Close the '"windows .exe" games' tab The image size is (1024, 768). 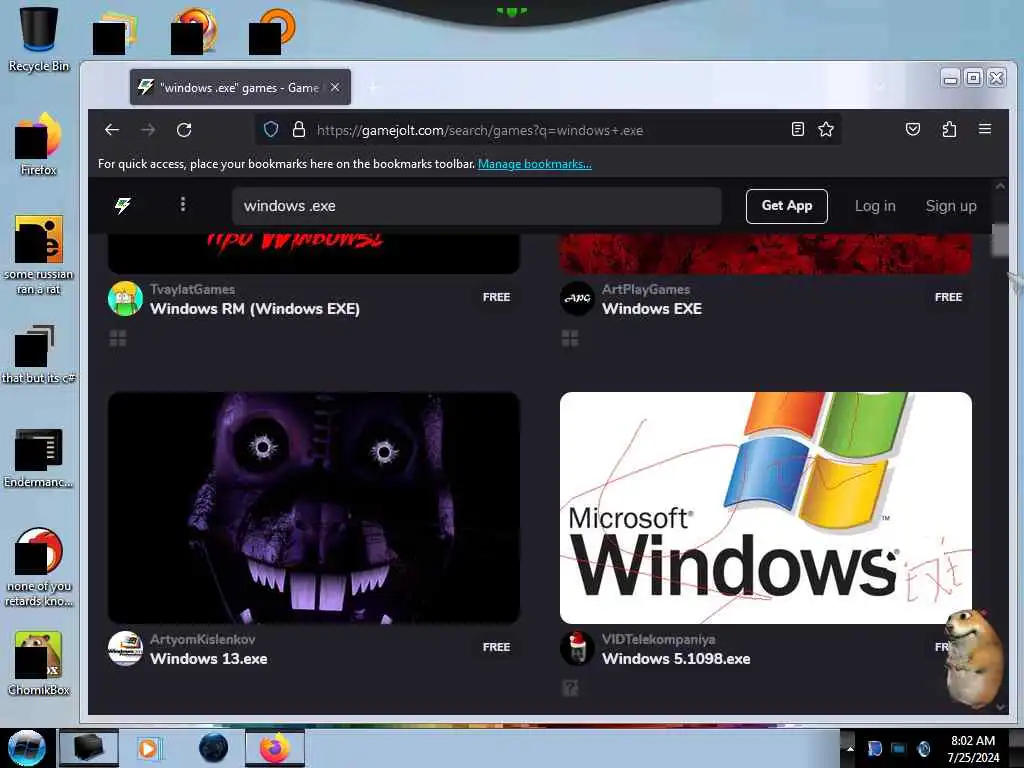pyautogui.click(x=335, y=87)
